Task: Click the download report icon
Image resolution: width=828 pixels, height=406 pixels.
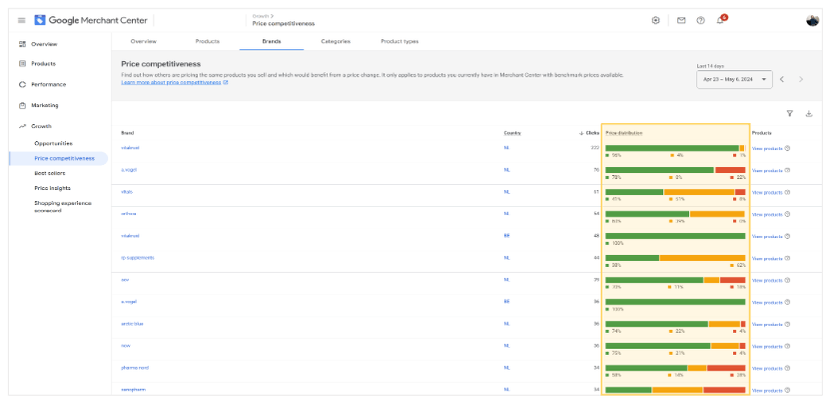Action: click(x=808, y=113)
